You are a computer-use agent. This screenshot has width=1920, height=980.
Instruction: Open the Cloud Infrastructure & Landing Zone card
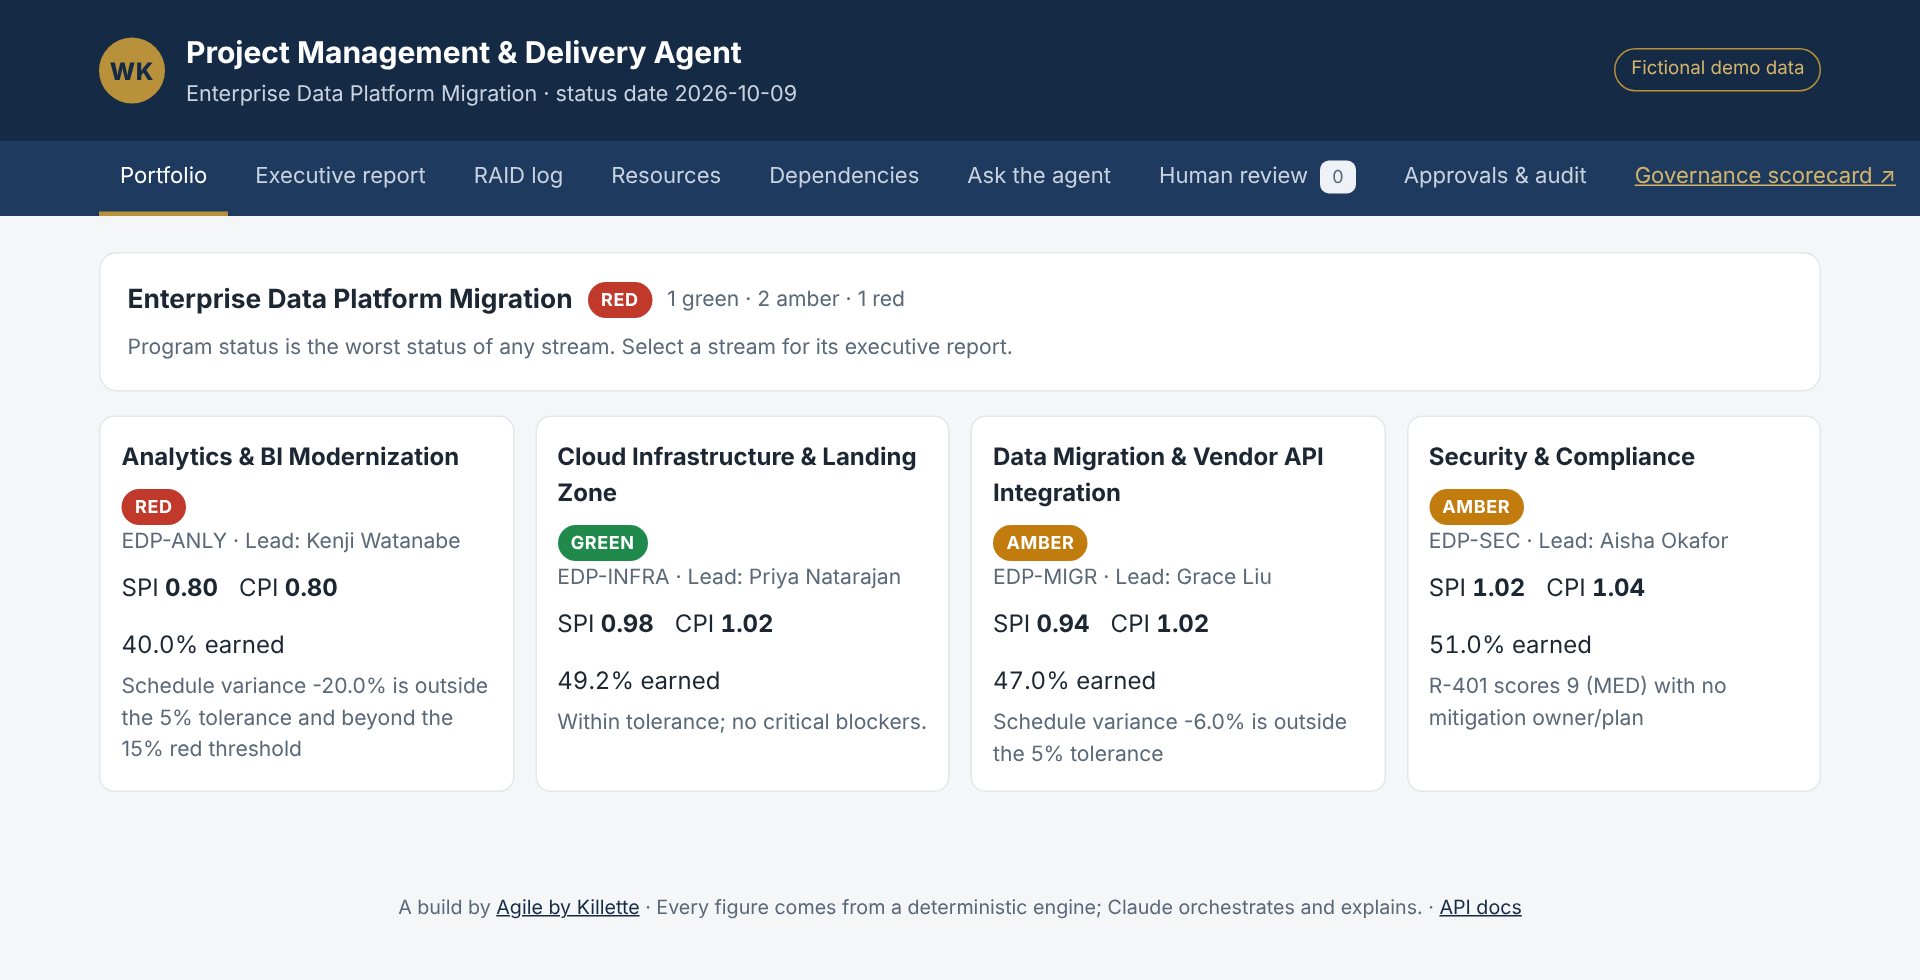741,604
